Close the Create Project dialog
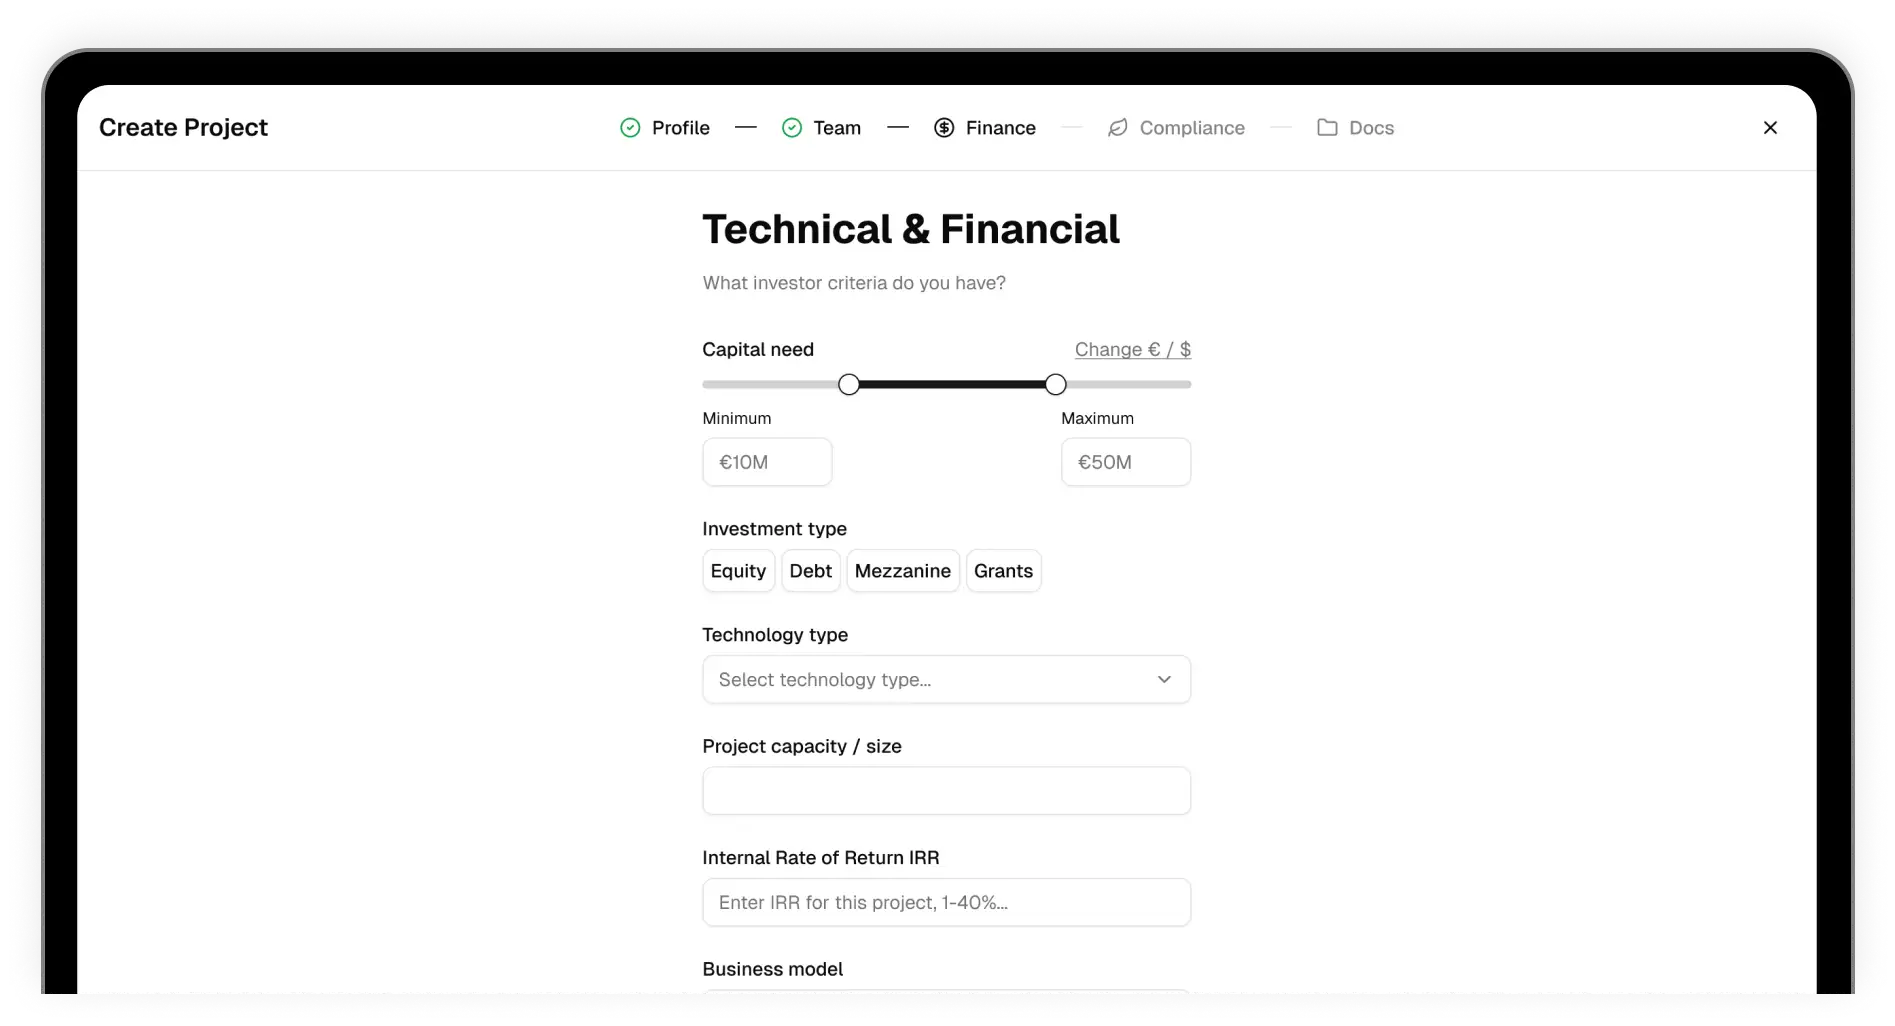The image size is (1895, 1026). 1770,128
